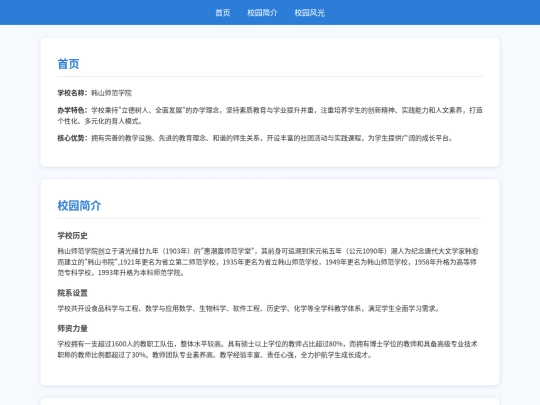Click the paragraph beginning 拥有完善的教学设施

[x=272, y=138]
